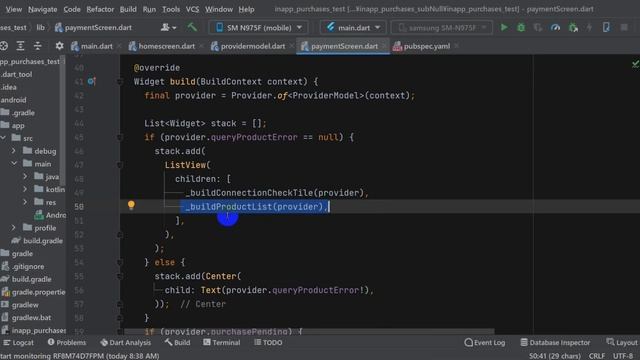Screen dimensions: 640x360
Task: Open the device manager phone icon
Action: 606,27
